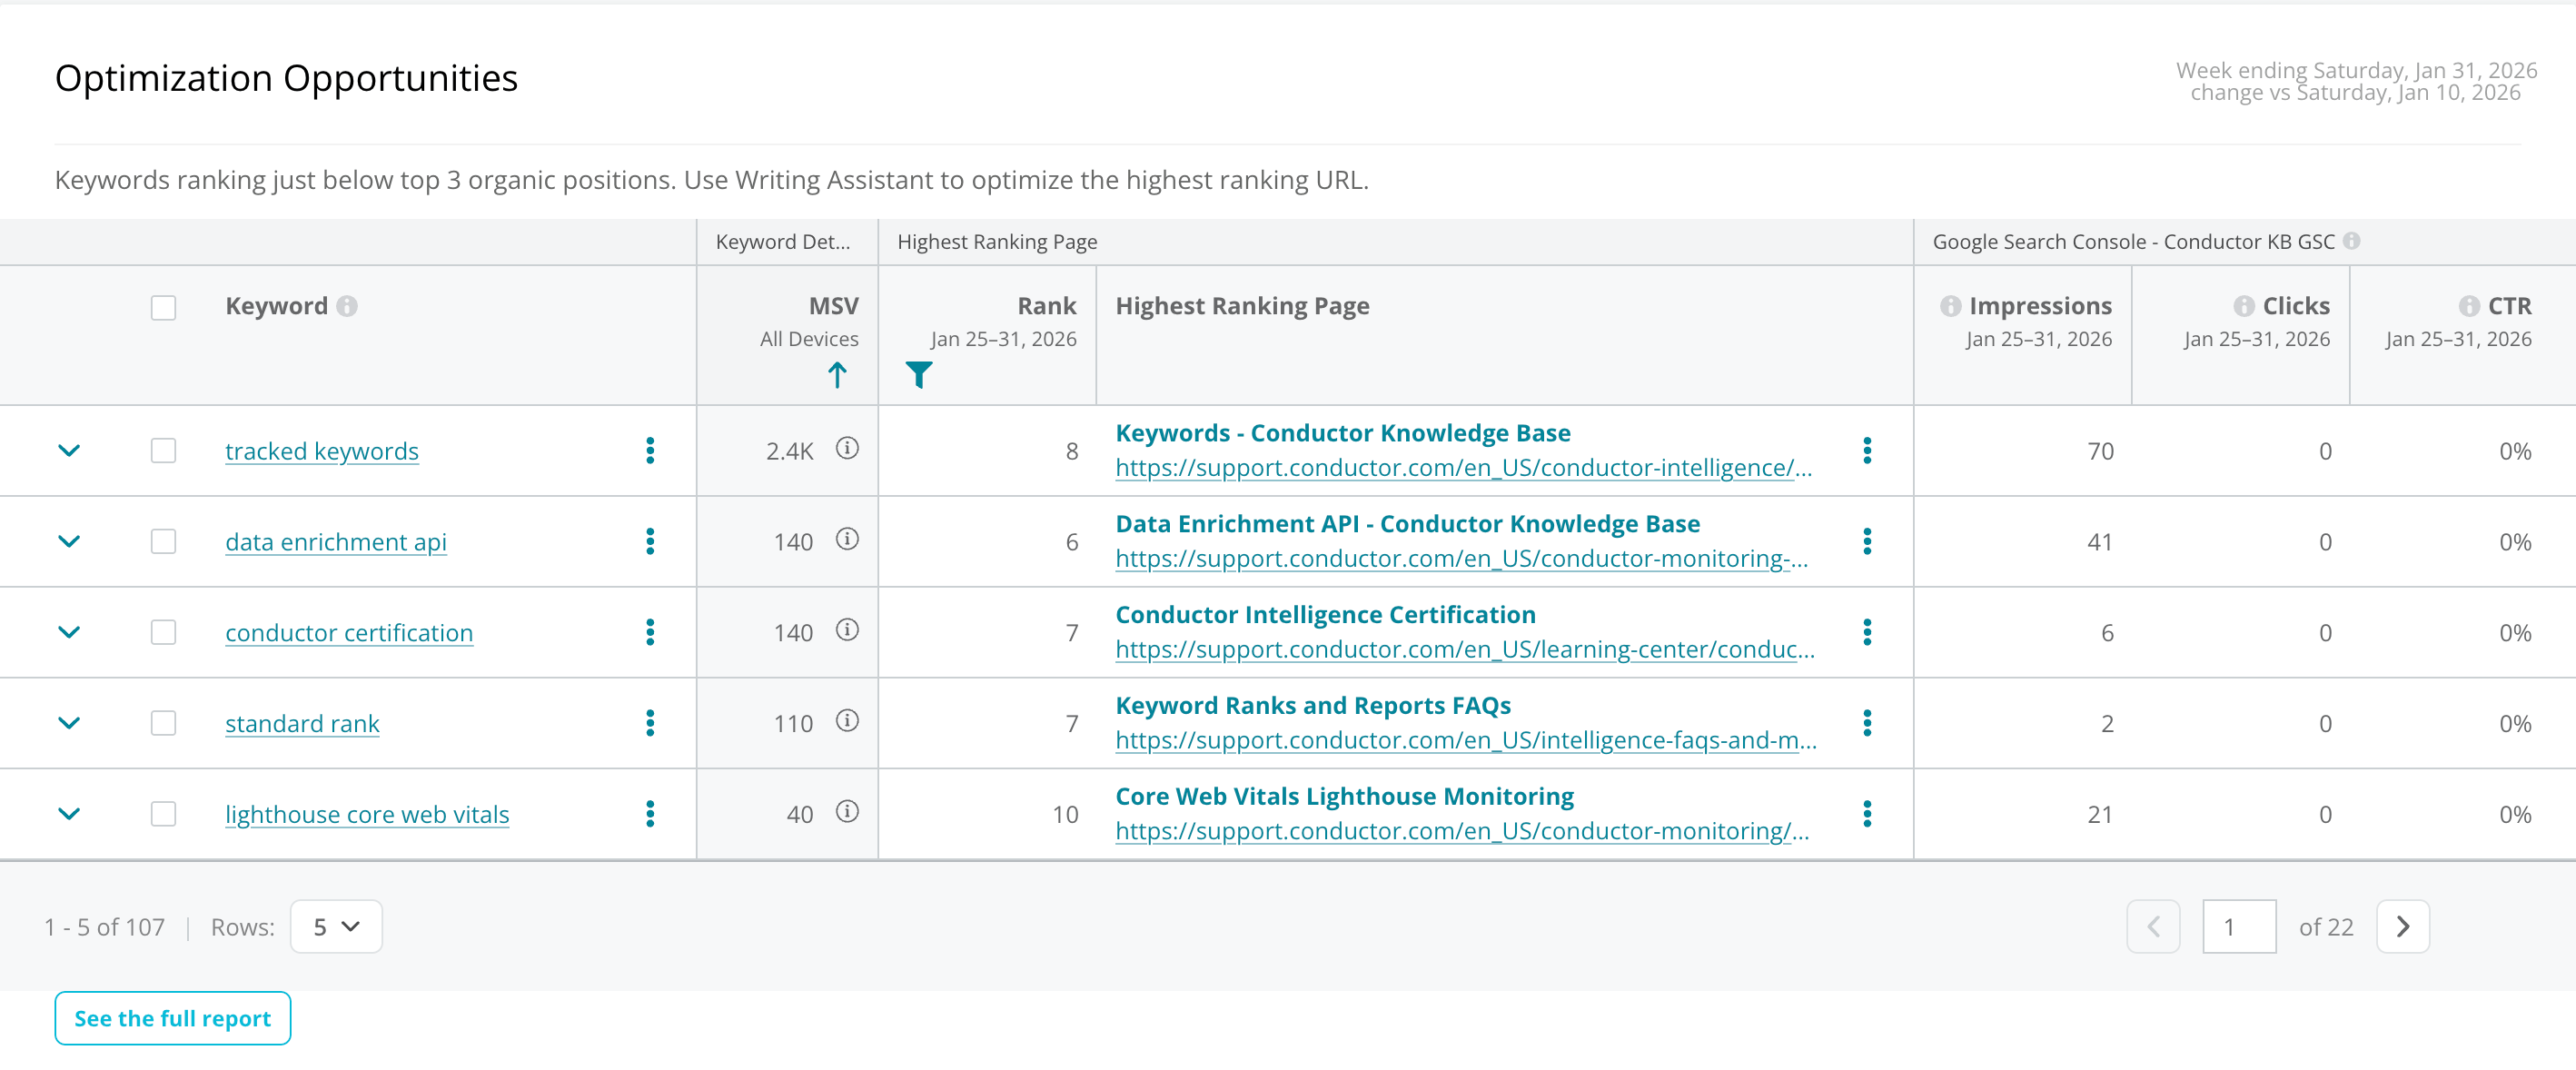Open the MSV info icon for lighthouse core web vitals
The width and height of the screenshot is (2576, 1070).
847,812
